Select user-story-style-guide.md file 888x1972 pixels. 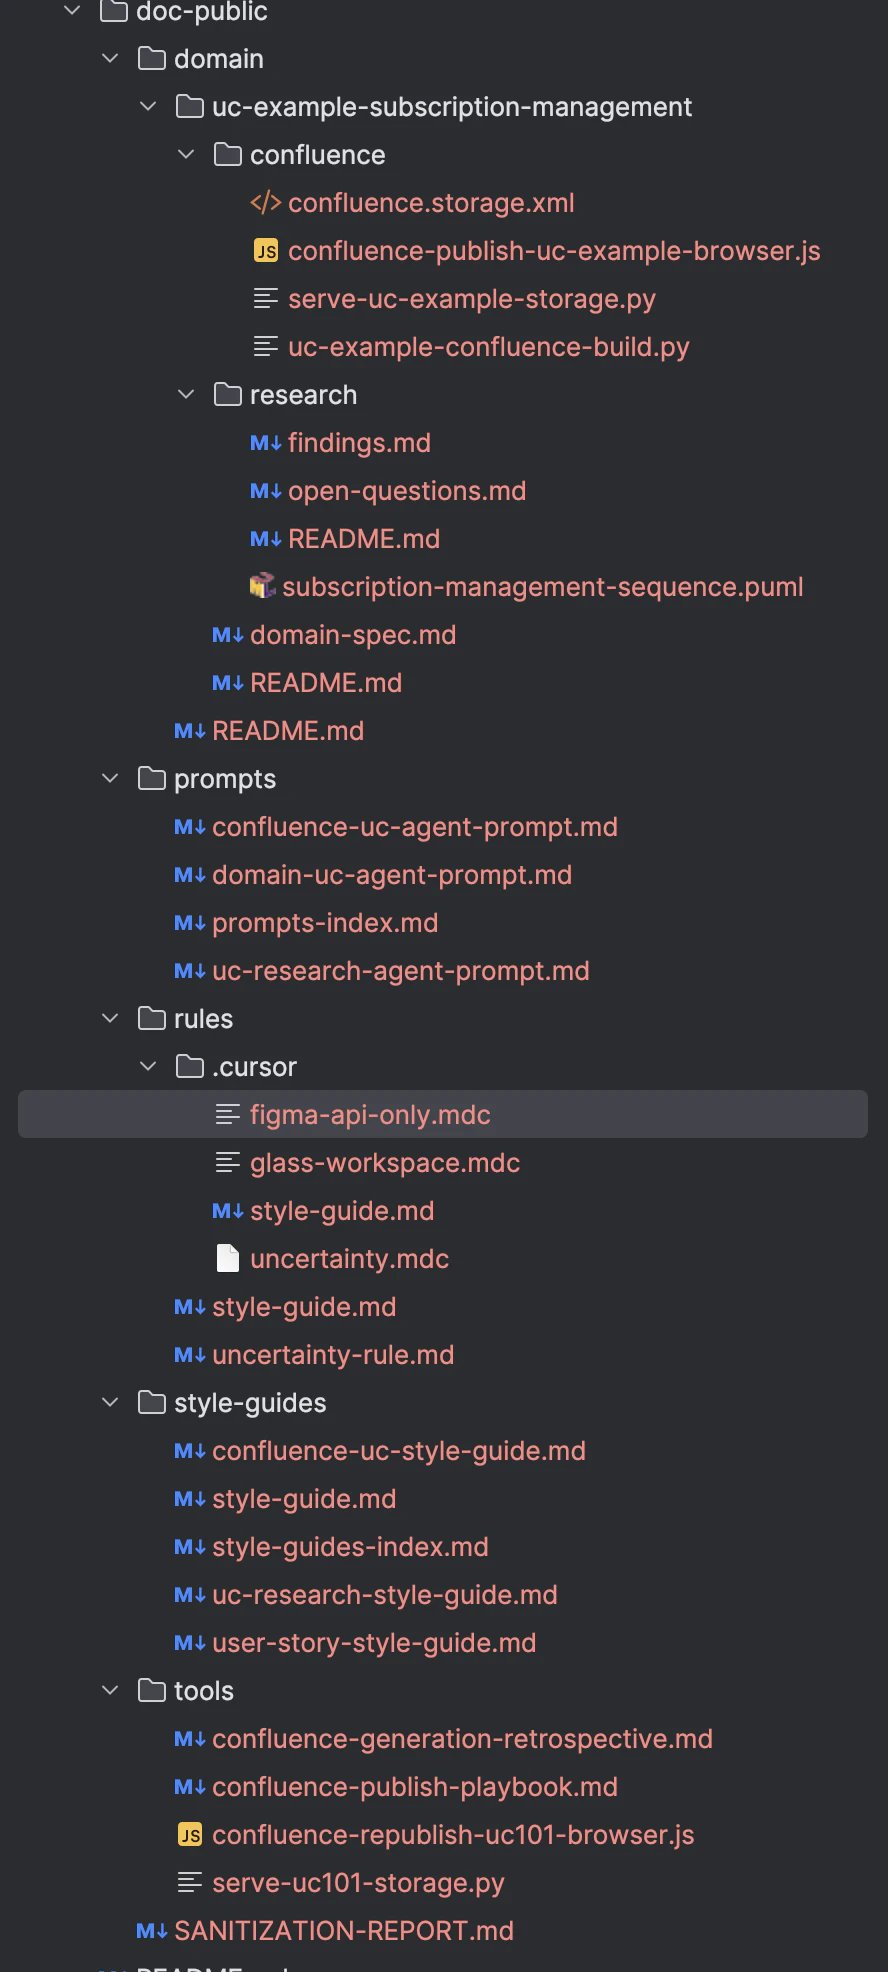tap(374, 1643)
